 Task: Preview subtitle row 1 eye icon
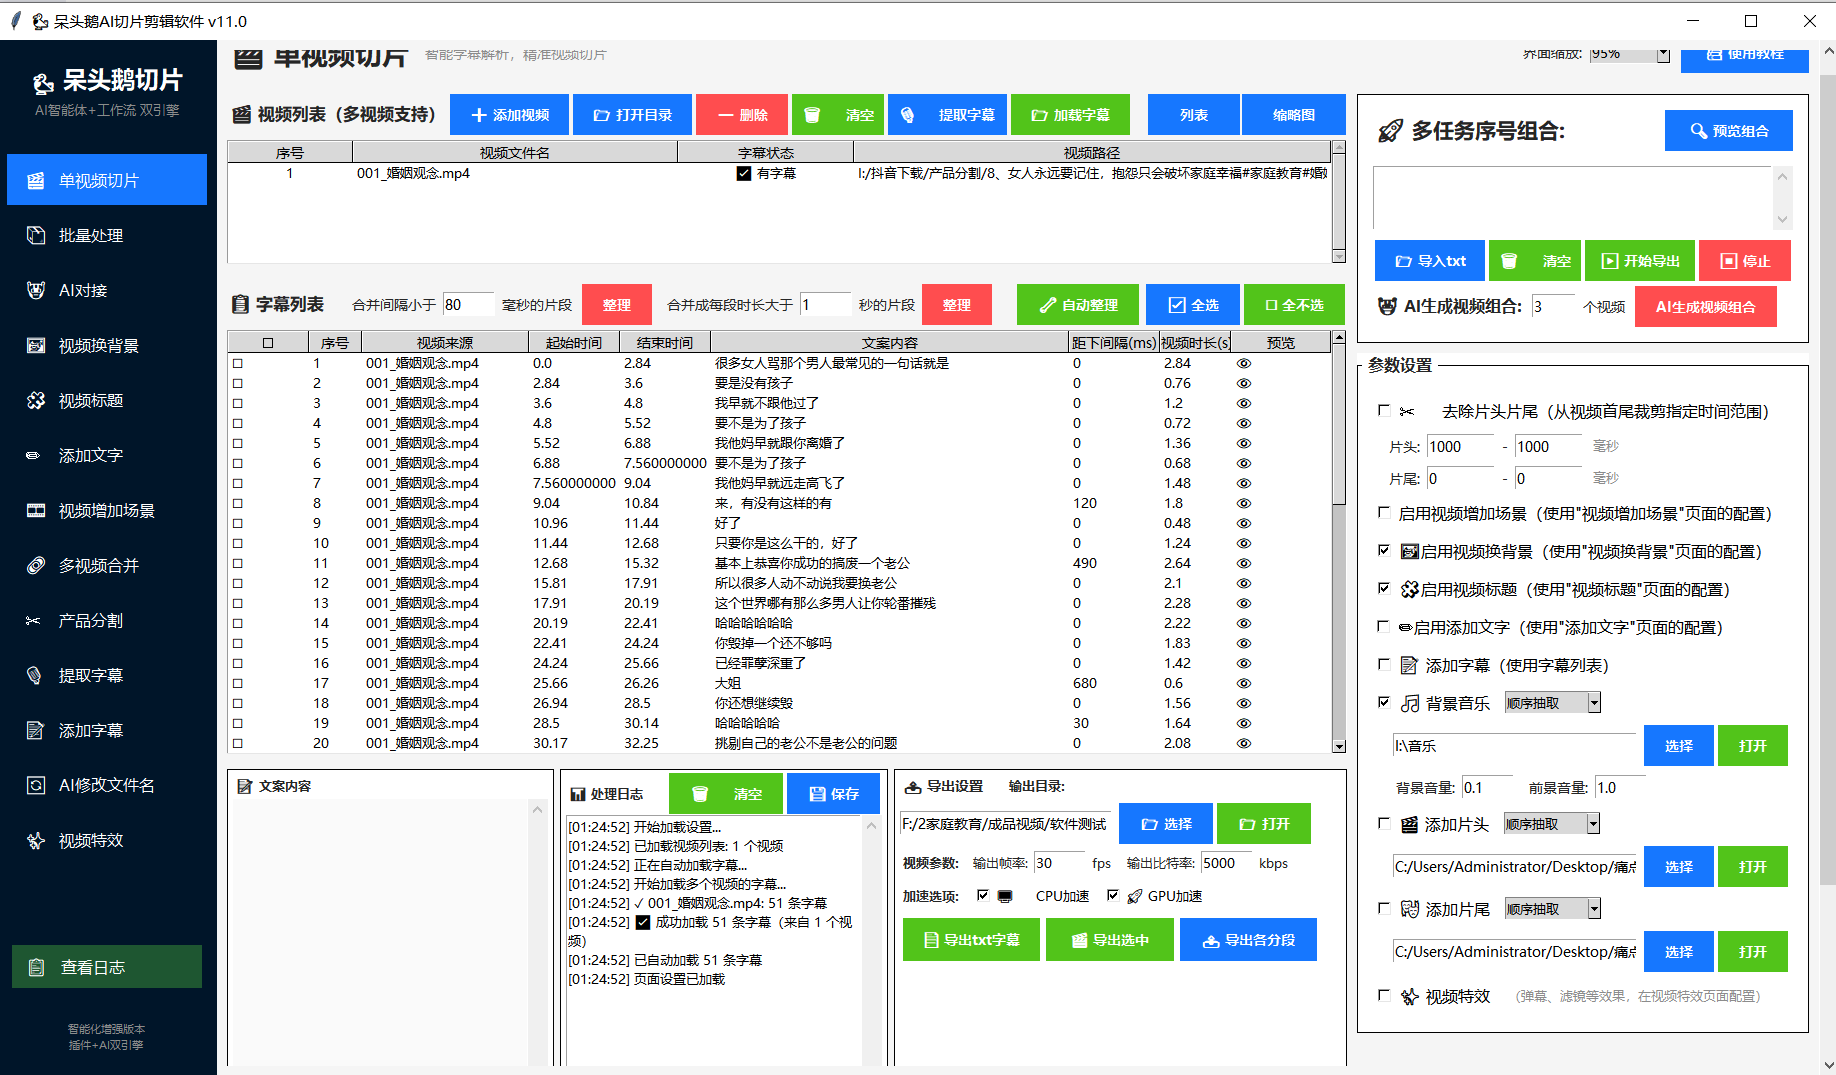coord(1244,364)
